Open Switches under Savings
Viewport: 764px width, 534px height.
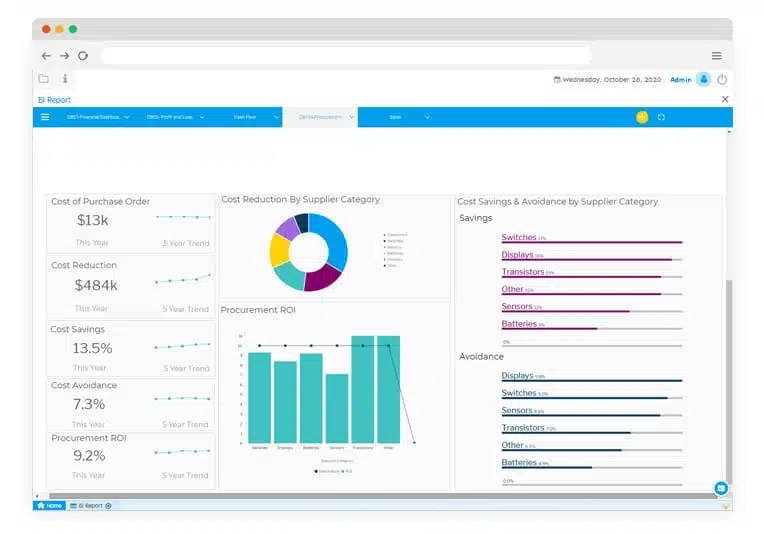(519, 237)
